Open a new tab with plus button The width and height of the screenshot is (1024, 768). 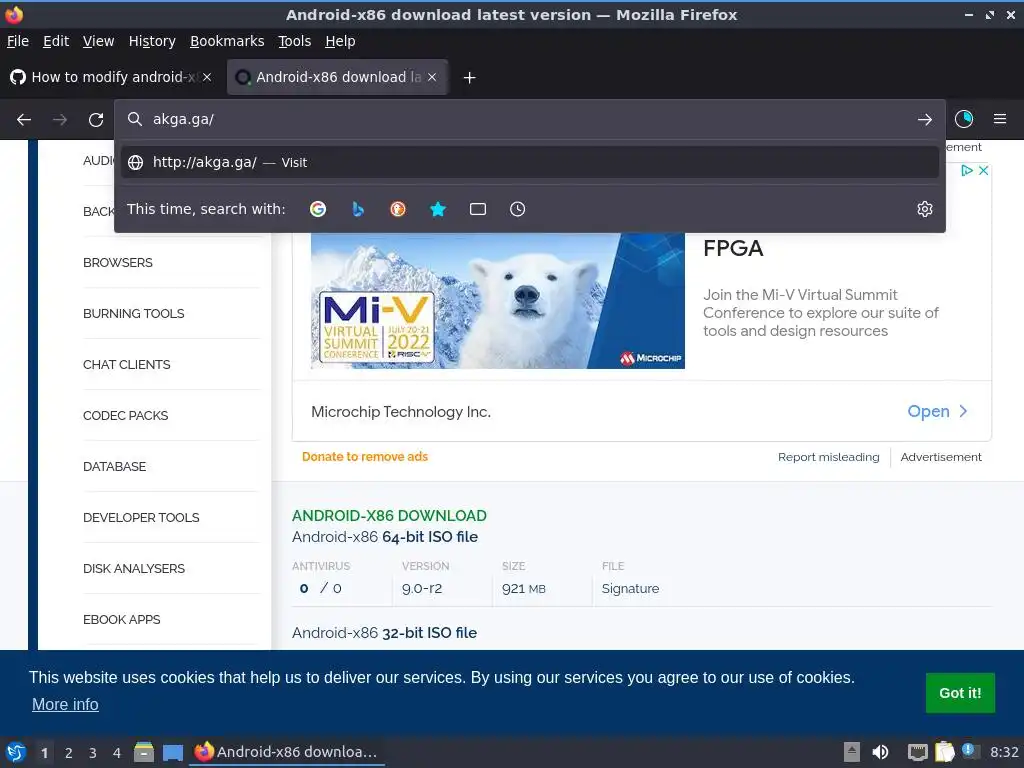tap(469, 78)
